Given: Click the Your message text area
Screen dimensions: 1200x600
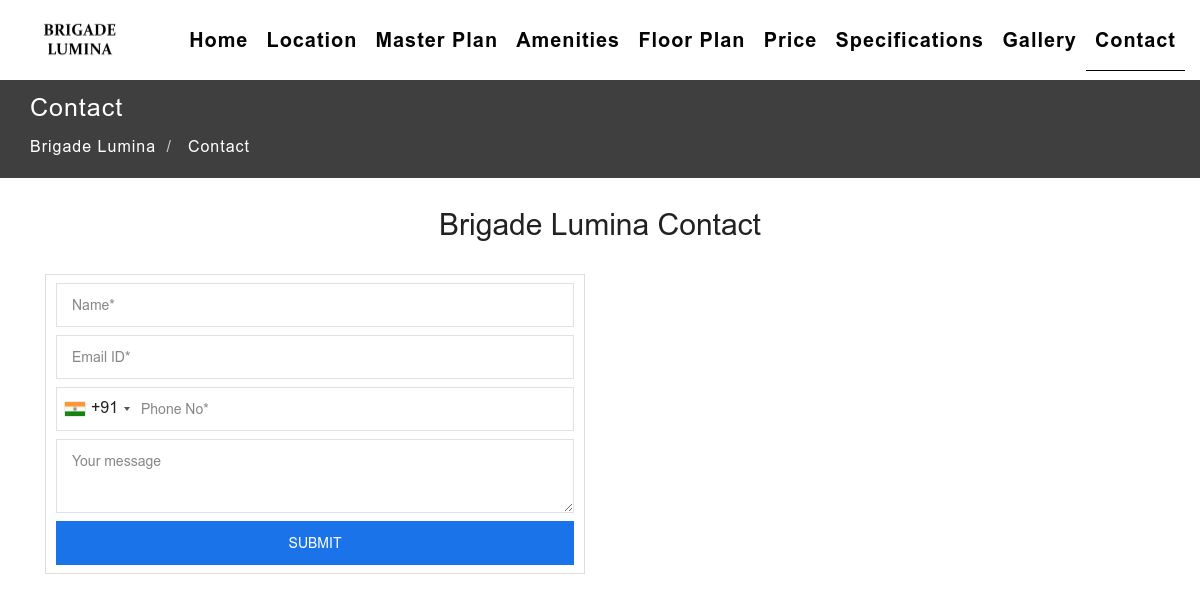Looking at the screenshot, I should click(x=315, y=476).
